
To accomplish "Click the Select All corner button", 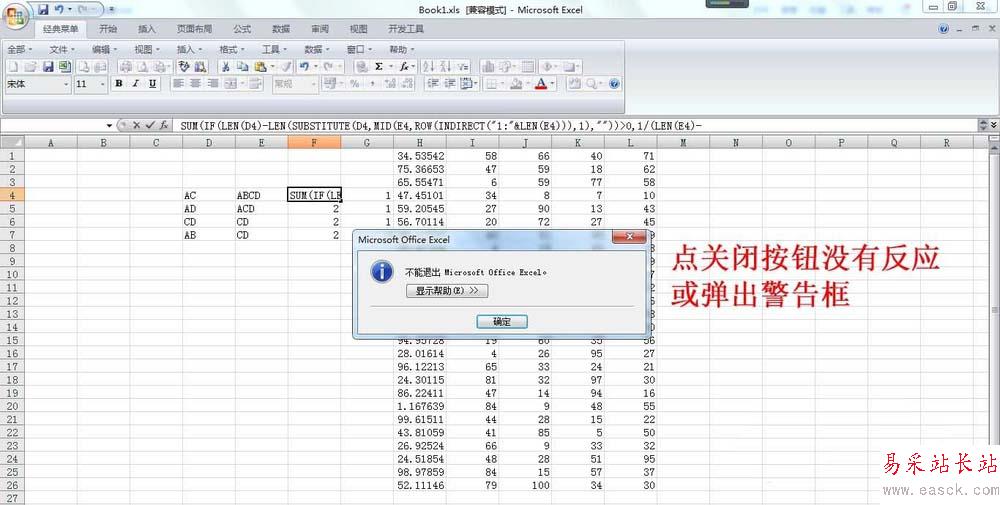I will point(12,142).
